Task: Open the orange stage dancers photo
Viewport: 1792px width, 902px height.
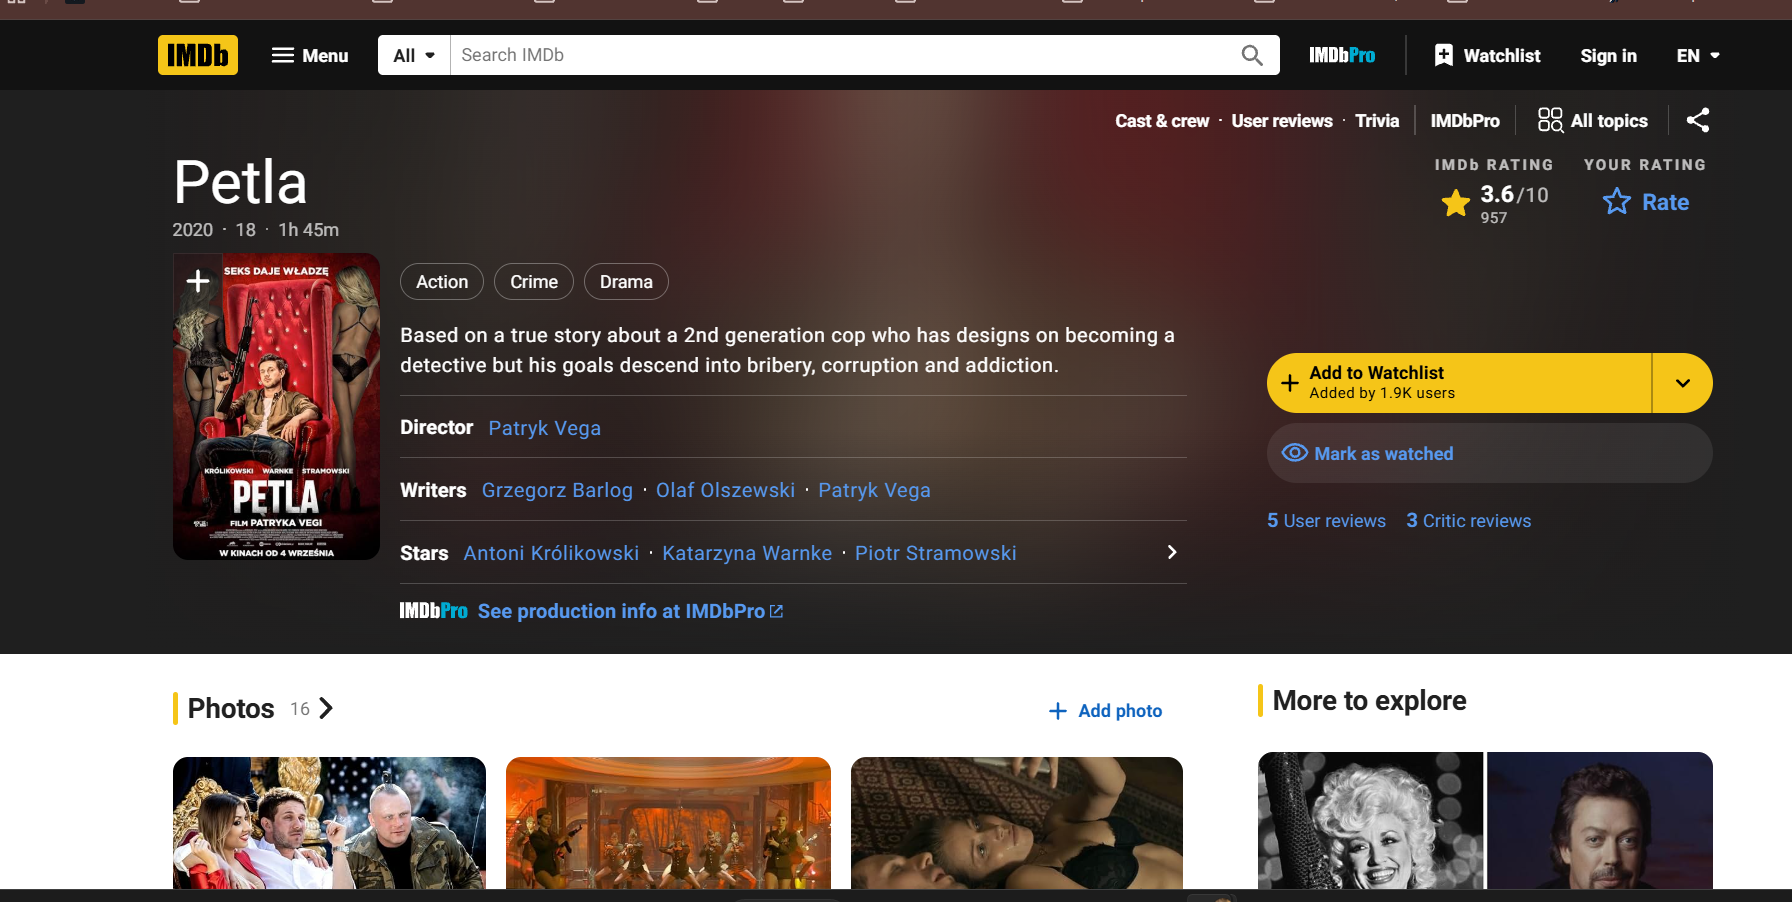Action: tap(668, 823)
